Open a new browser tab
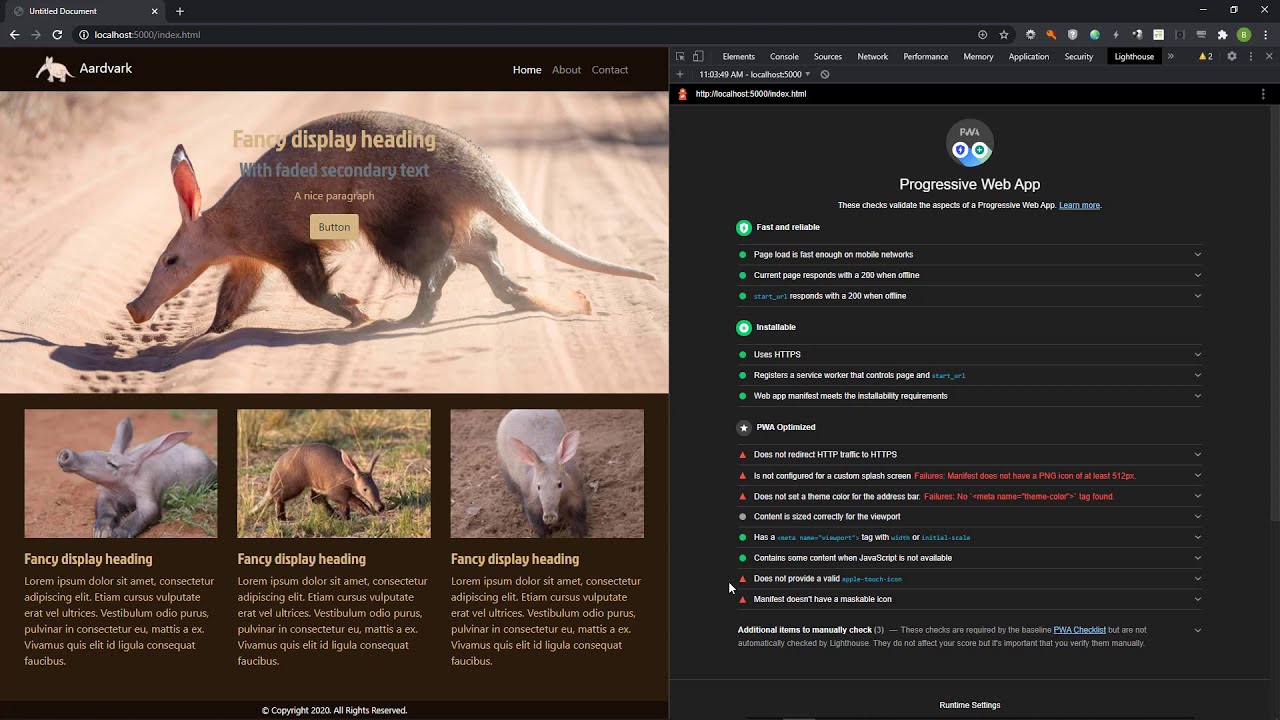Screen dimensions: 1280x720 point(180,11)
